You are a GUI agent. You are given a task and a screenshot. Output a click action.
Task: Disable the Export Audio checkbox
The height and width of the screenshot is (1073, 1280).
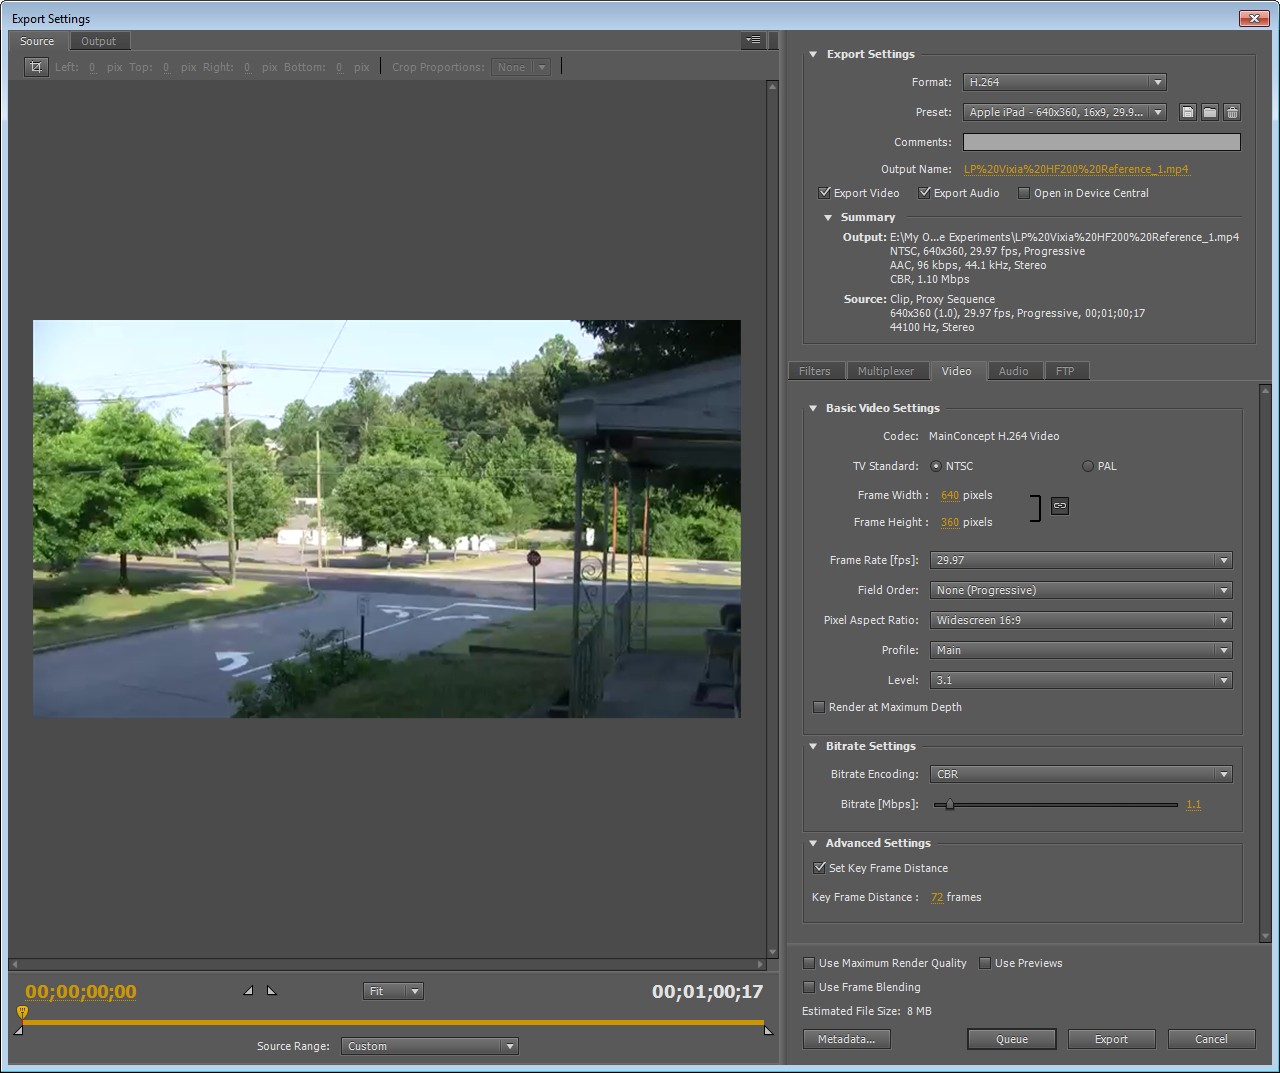tap(925, 193)
